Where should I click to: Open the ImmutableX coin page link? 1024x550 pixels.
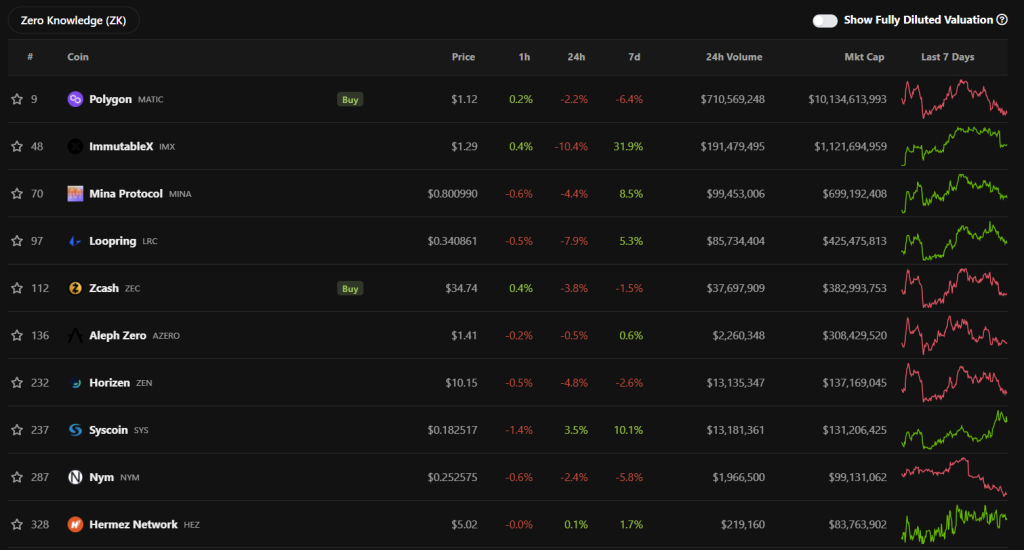pos(121,146)
